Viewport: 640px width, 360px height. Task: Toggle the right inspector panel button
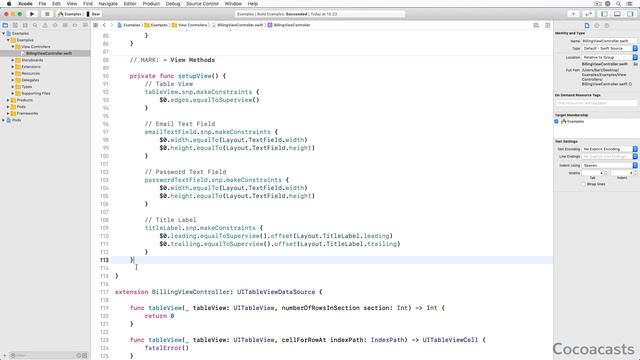[630, 14]
